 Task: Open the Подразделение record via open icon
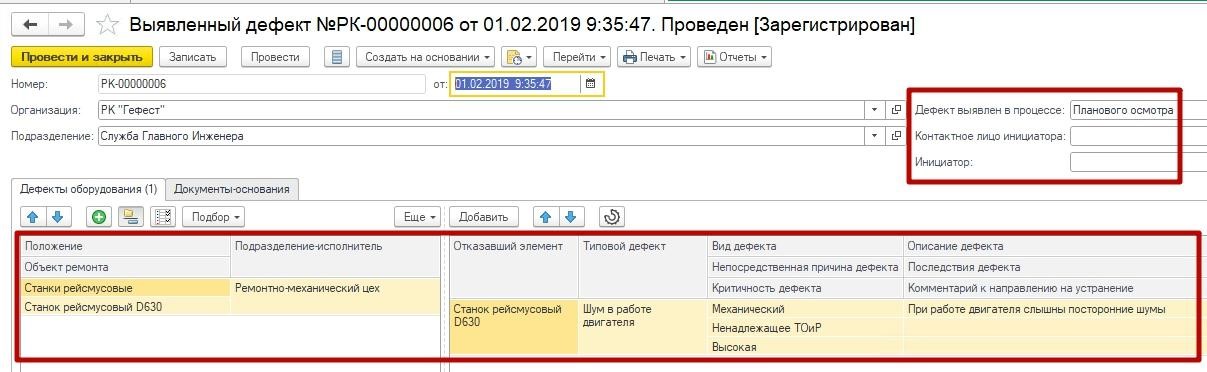click(x=896, y=136)
